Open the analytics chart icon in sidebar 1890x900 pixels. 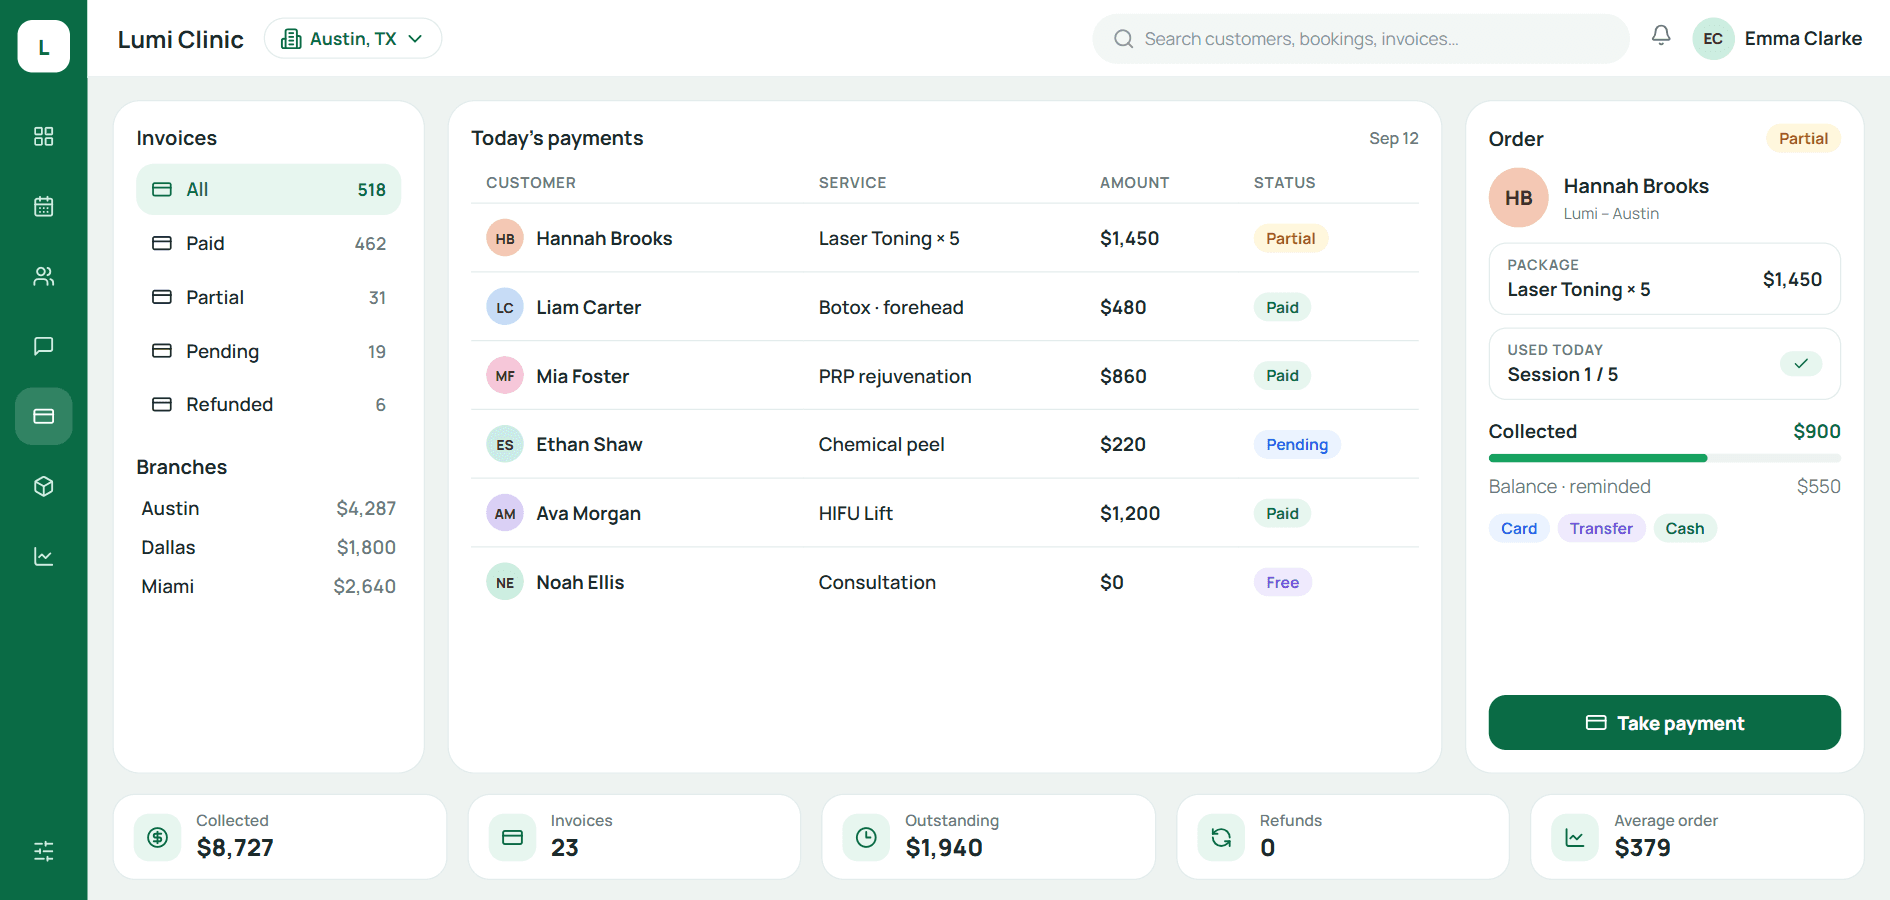43,556
